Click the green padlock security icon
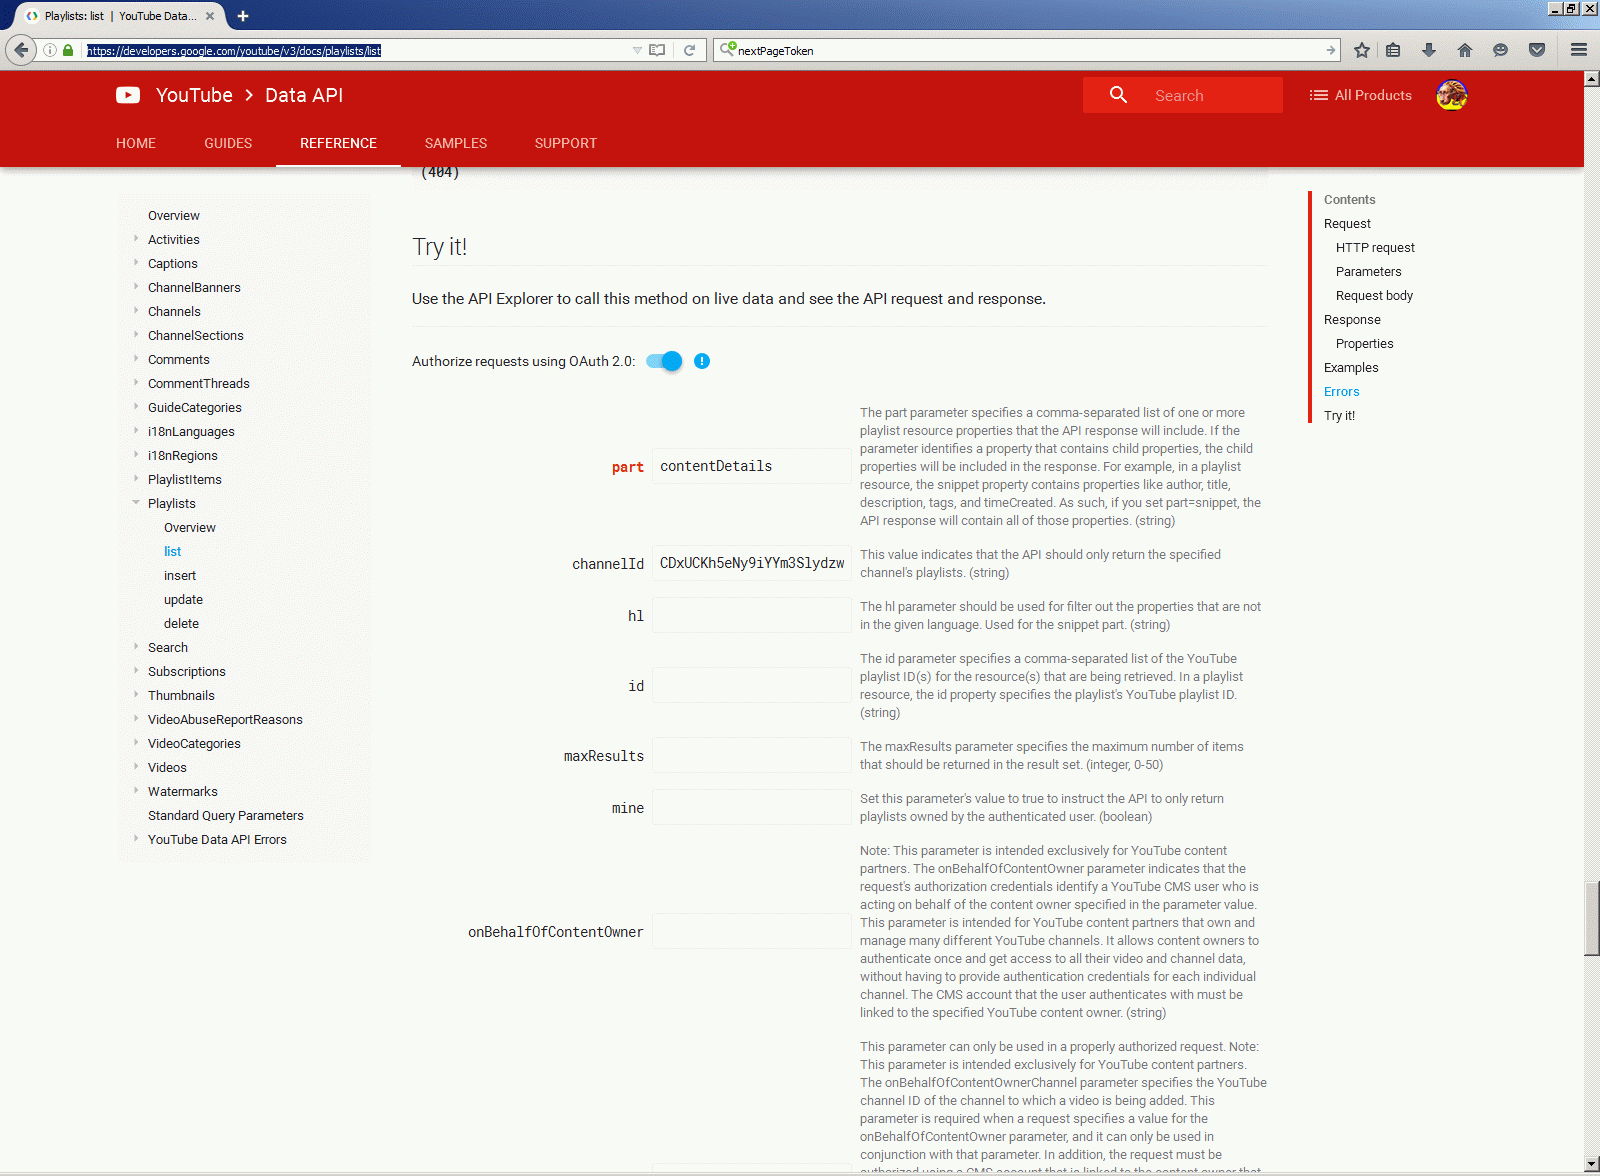Viewport: 1600px width, 1176px height. (68, 50)
